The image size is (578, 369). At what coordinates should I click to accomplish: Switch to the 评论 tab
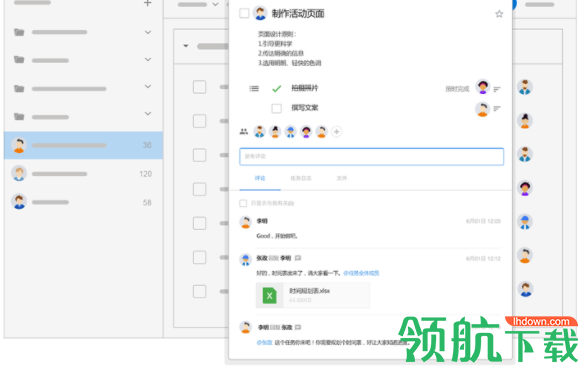tap(260, 178)
